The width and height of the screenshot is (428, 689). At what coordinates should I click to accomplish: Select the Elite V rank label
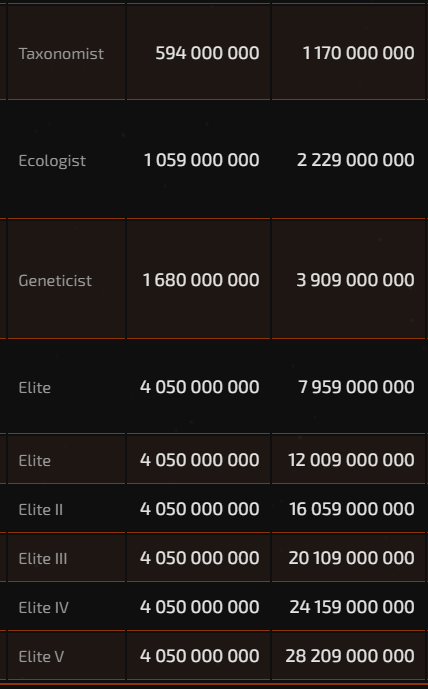tap(41, 656)
